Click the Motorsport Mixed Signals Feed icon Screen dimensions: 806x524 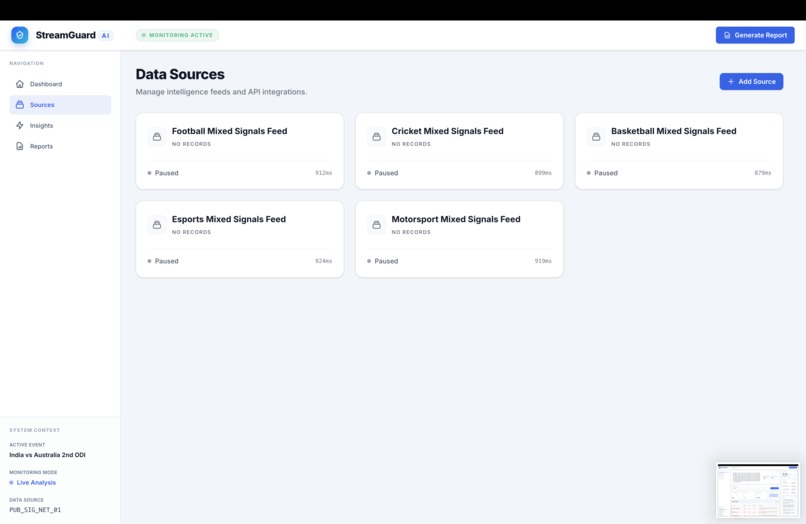[x=376, y=225]
